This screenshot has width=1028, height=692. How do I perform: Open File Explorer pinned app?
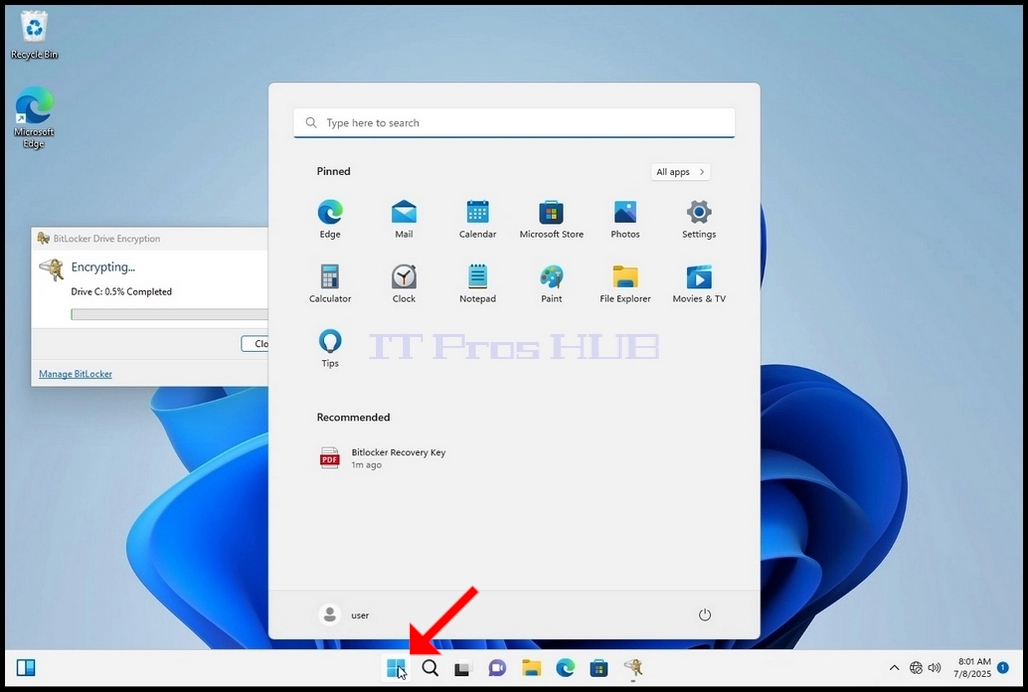(x=625, y=284)
